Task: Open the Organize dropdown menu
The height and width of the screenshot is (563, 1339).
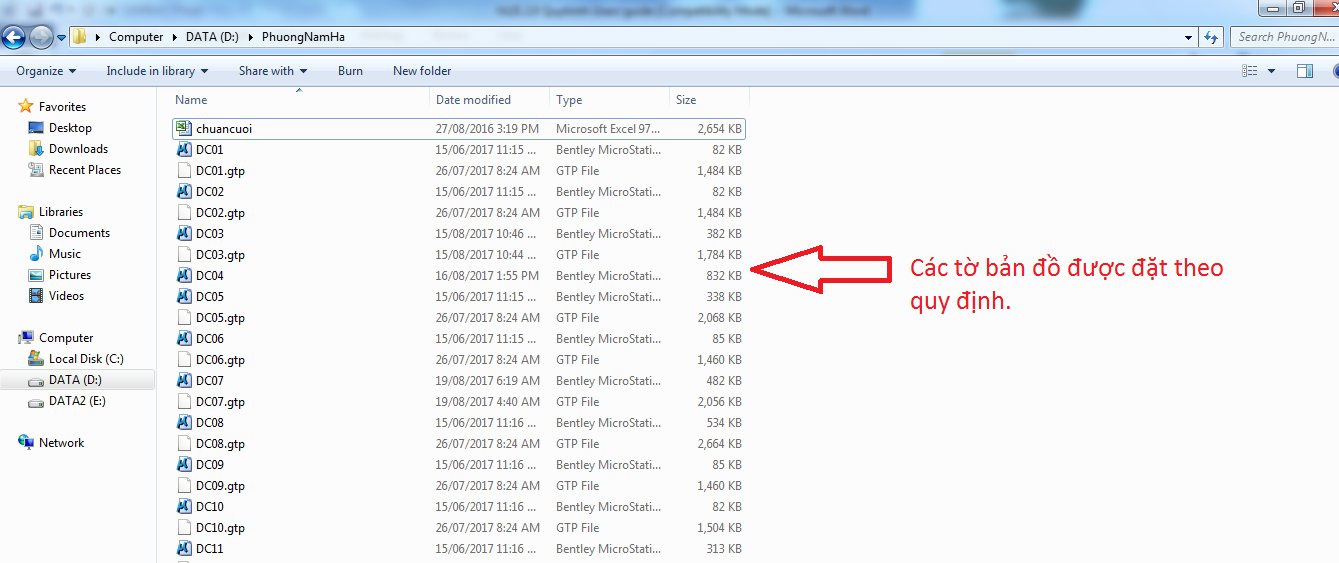Action: click(x=46, y=71)
